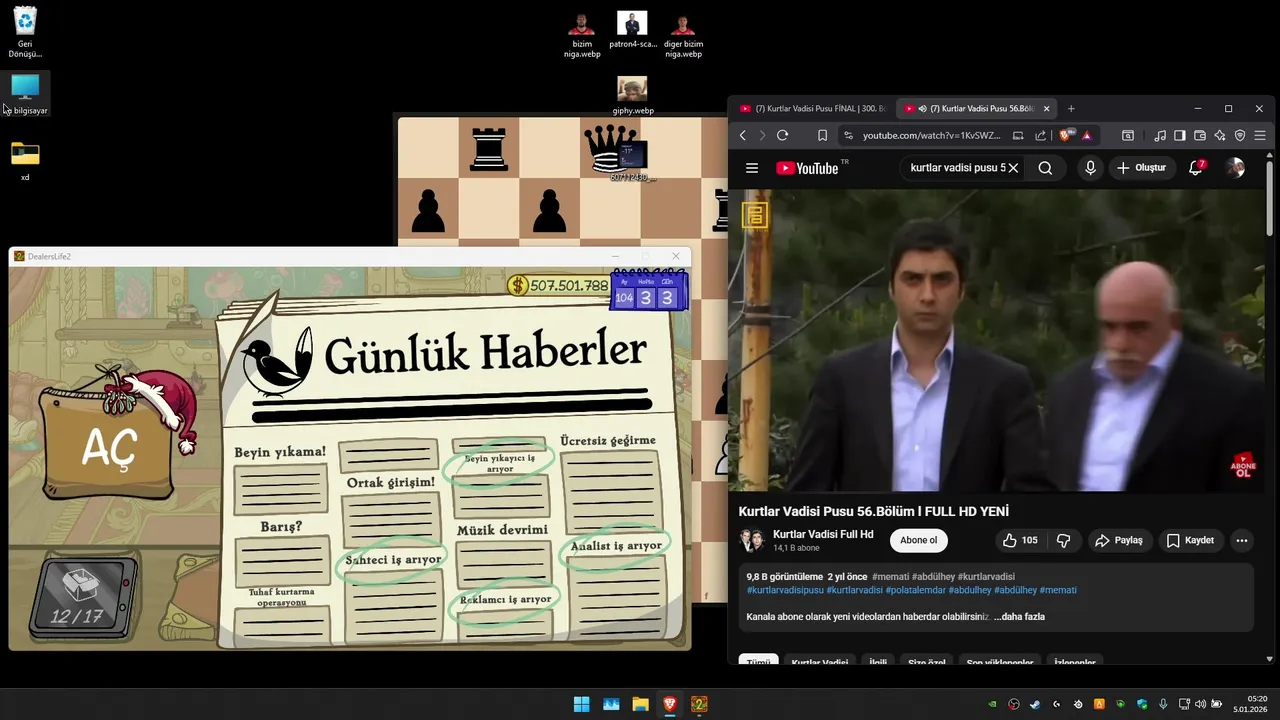This screenshot has height=720, width=1280.
Task: Toggle Brave sidebar panel icon
Action: 1180,135
